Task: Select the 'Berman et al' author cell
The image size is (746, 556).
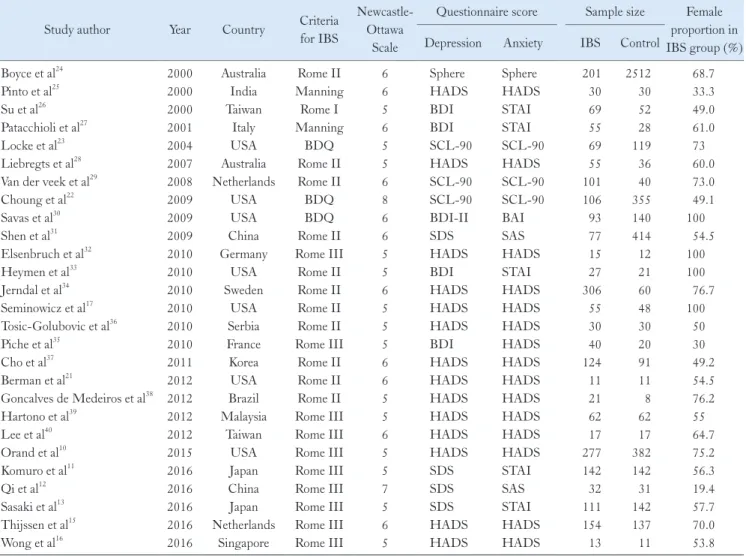Action: [x=37, y=380]
